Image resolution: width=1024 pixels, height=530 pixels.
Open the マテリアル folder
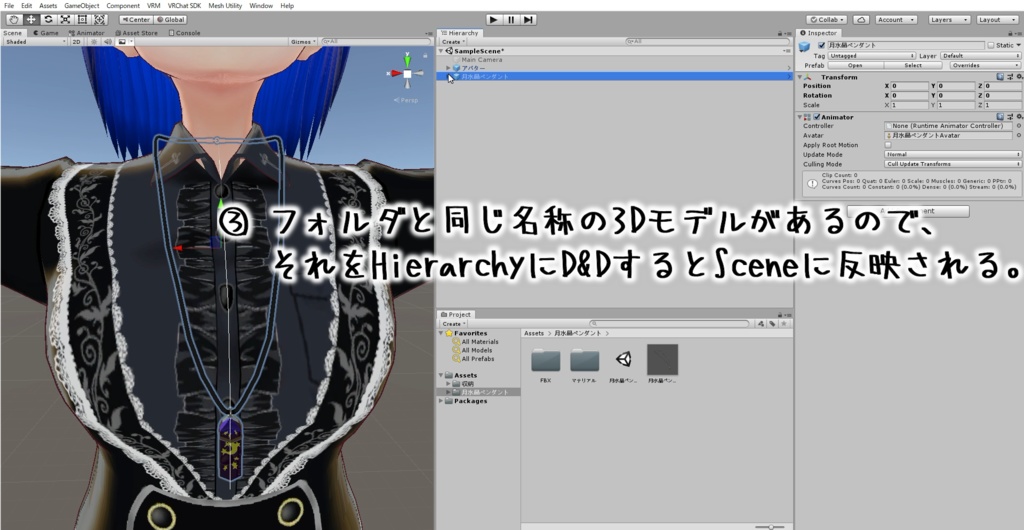coord(584,365)
